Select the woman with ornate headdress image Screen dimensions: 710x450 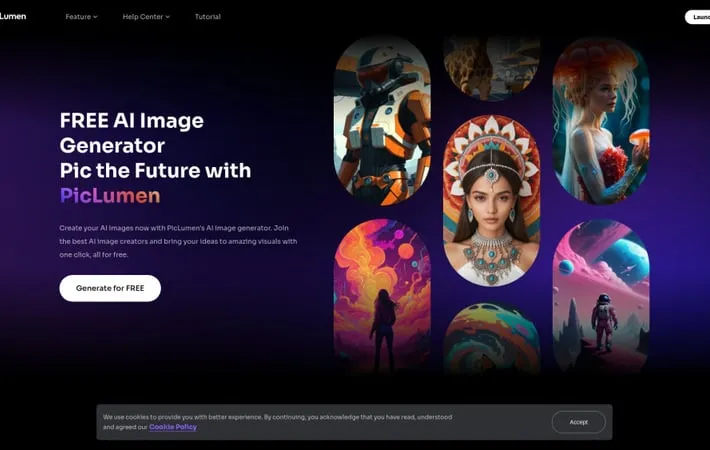(491, 200)
